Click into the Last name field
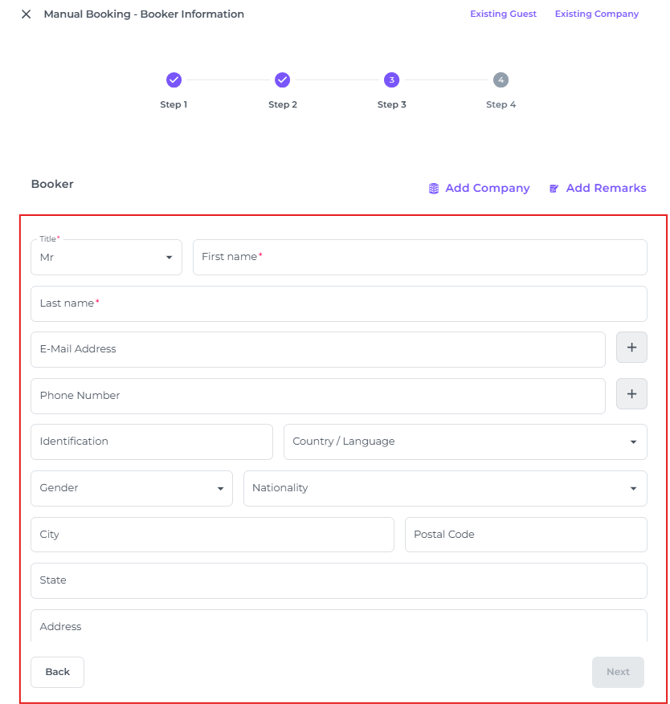Image resolution: width=670 pixels, height=704 pixels. tap(338, 303)
